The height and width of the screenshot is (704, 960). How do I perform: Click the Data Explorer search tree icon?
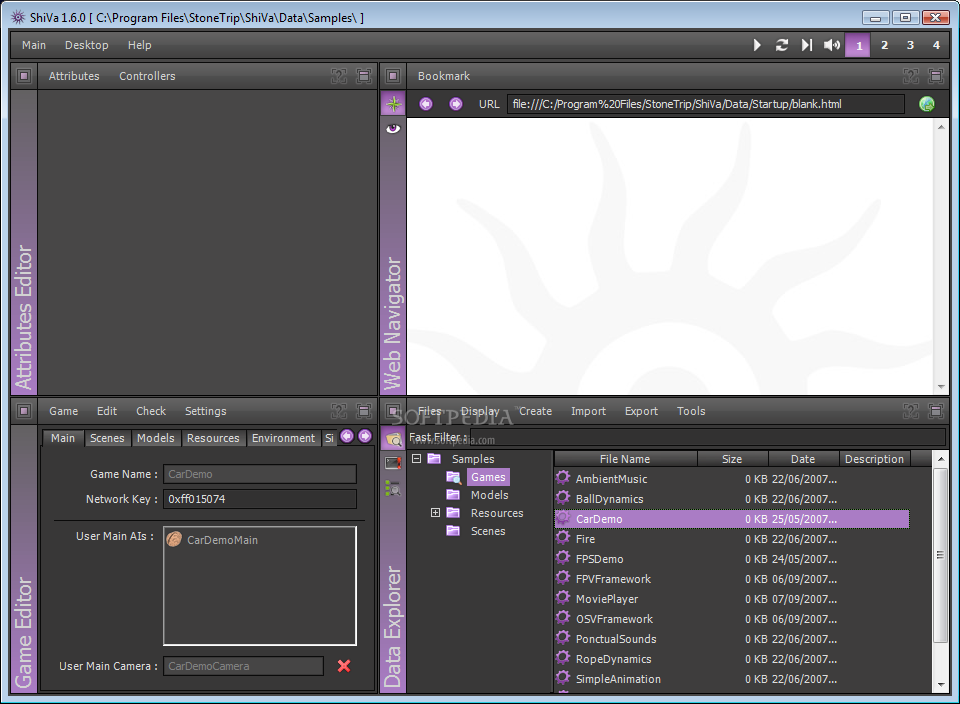click(393, 489)
